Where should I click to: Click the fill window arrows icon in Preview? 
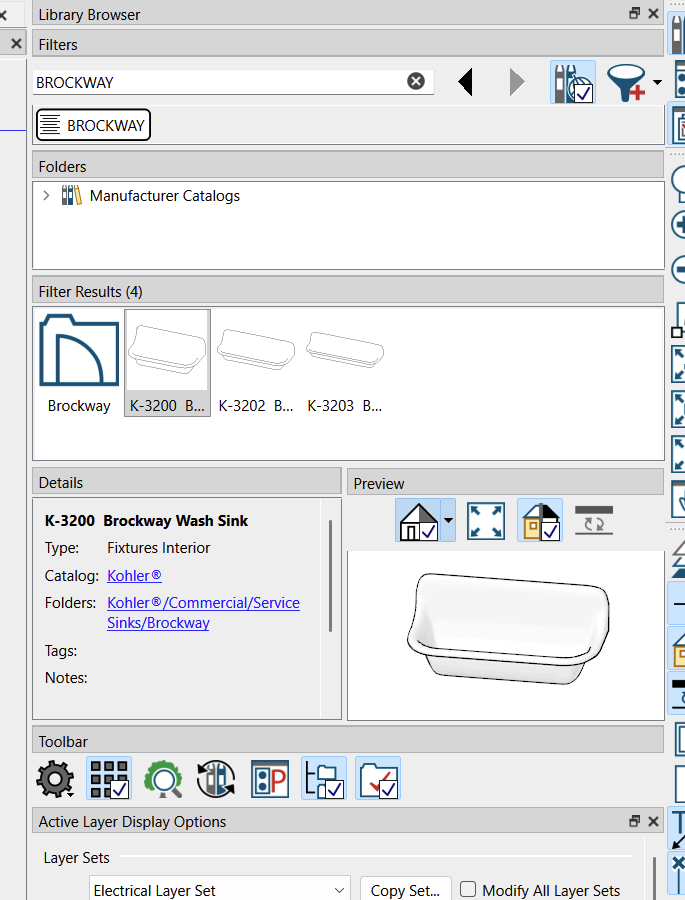click(486, 521)
